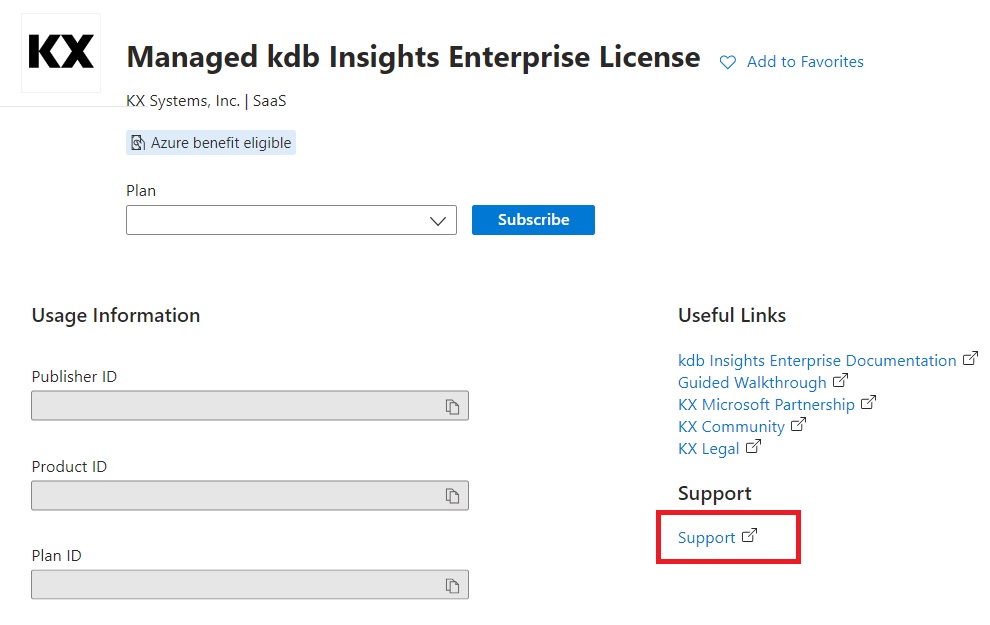Click external-link icon beside KX Community

(x=797, y=425)
